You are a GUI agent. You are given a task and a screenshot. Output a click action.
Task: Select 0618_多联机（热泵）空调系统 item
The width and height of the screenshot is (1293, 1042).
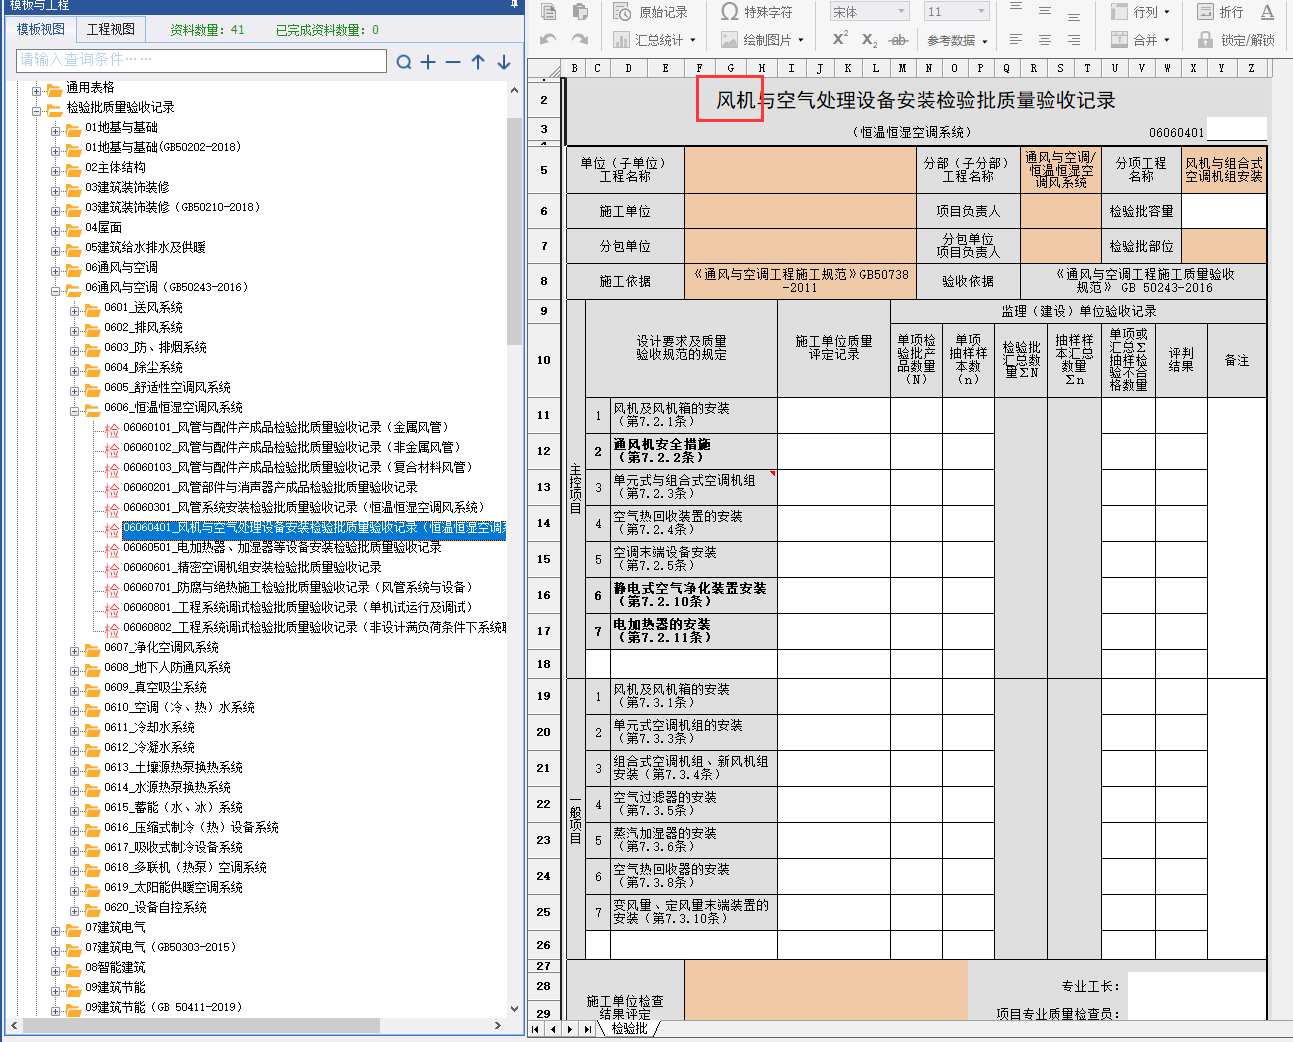185,867
